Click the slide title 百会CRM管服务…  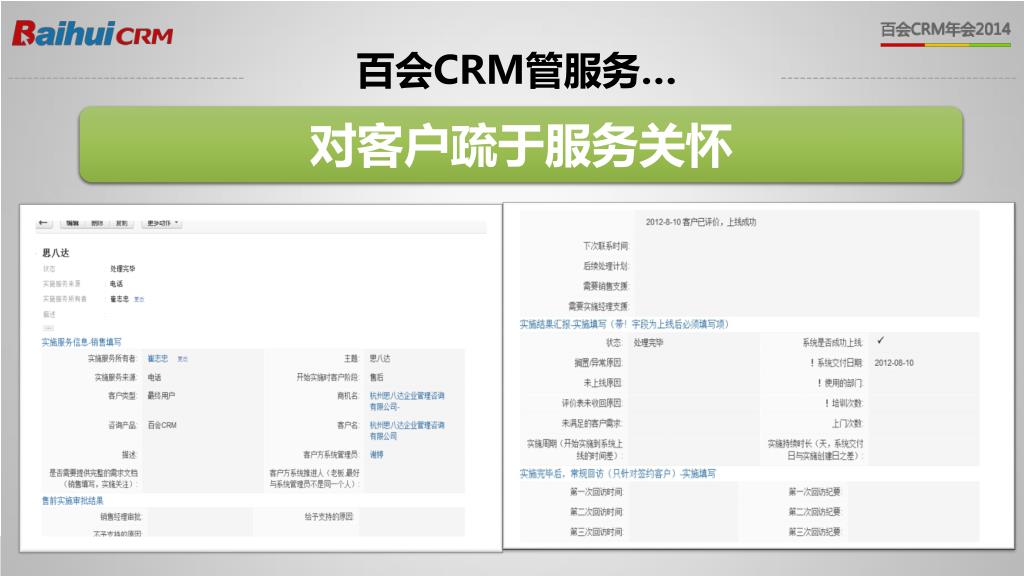(516, 71)
